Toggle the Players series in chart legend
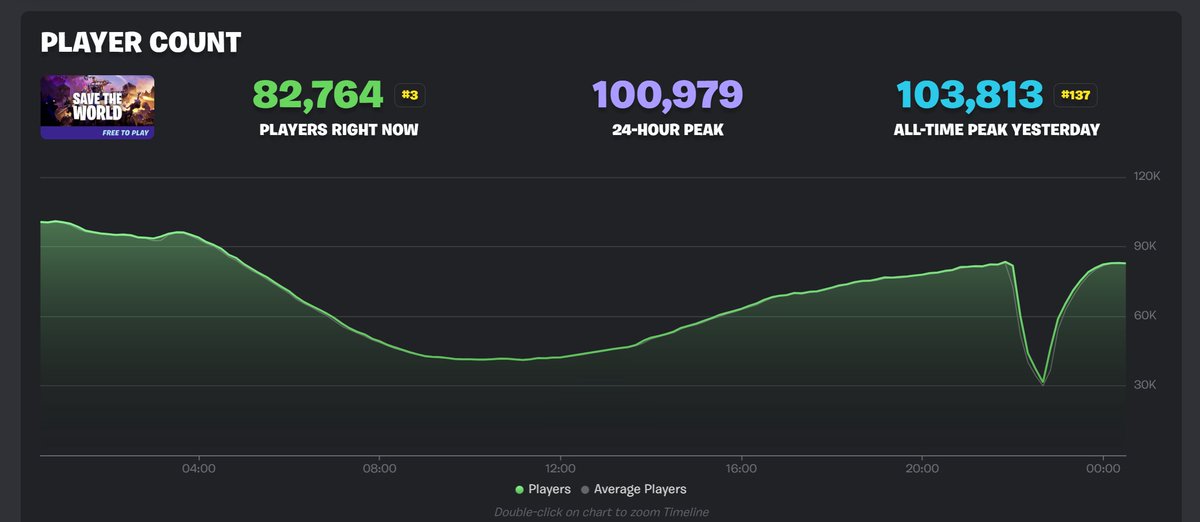The image size is (1200, 522). (543, 489)
